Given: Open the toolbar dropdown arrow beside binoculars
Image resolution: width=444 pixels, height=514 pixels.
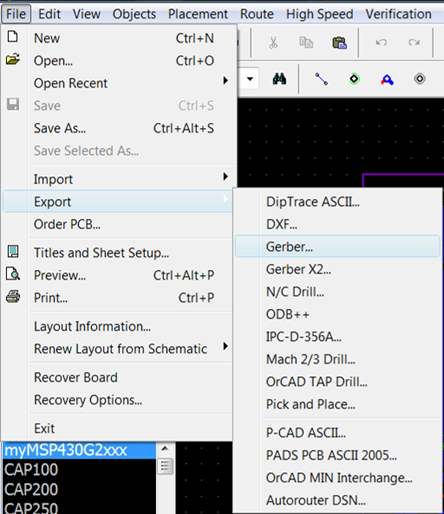Looking at the screenshot, I should (250, 79).
